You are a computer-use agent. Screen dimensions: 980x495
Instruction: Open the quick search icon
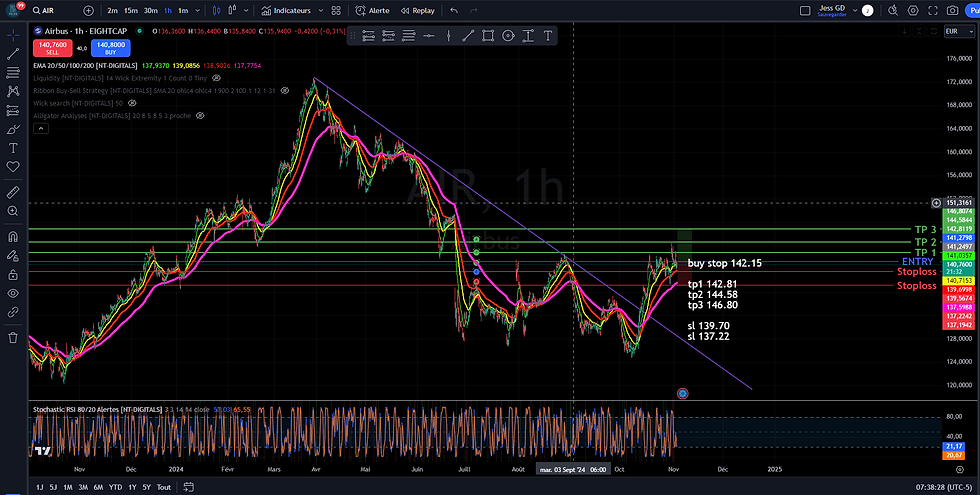coord(893,11)
